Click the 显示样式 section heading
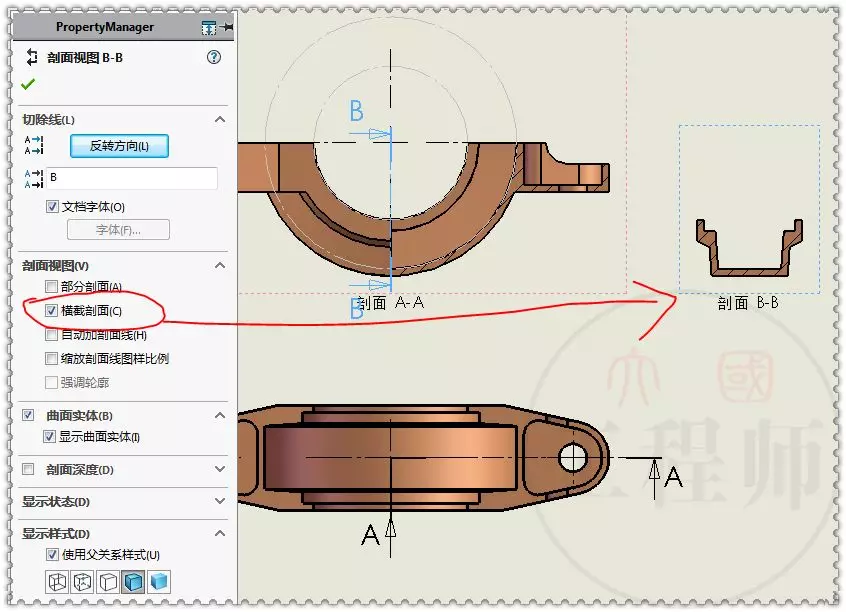The width and height of the screenshot is (846, 612). click(x=56, y=534)
